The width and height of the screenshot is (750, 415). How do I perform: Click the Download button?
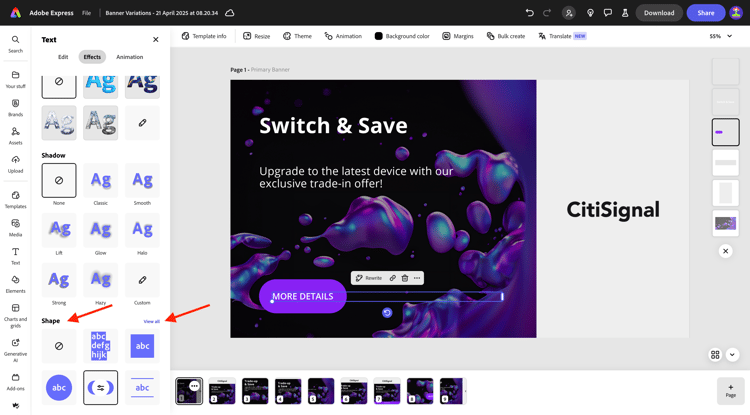point(659,13)
